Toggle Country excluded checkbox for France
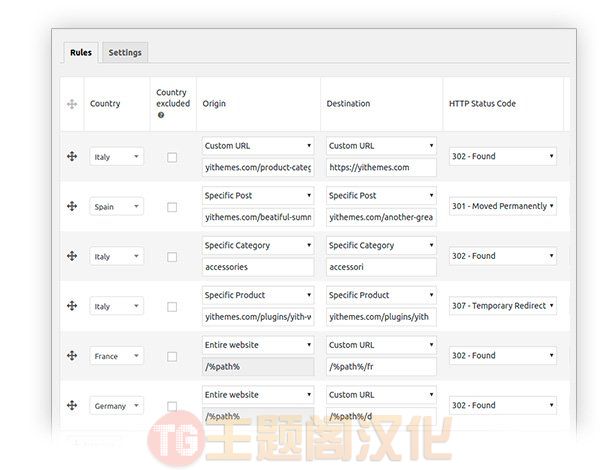 point(172,356)
